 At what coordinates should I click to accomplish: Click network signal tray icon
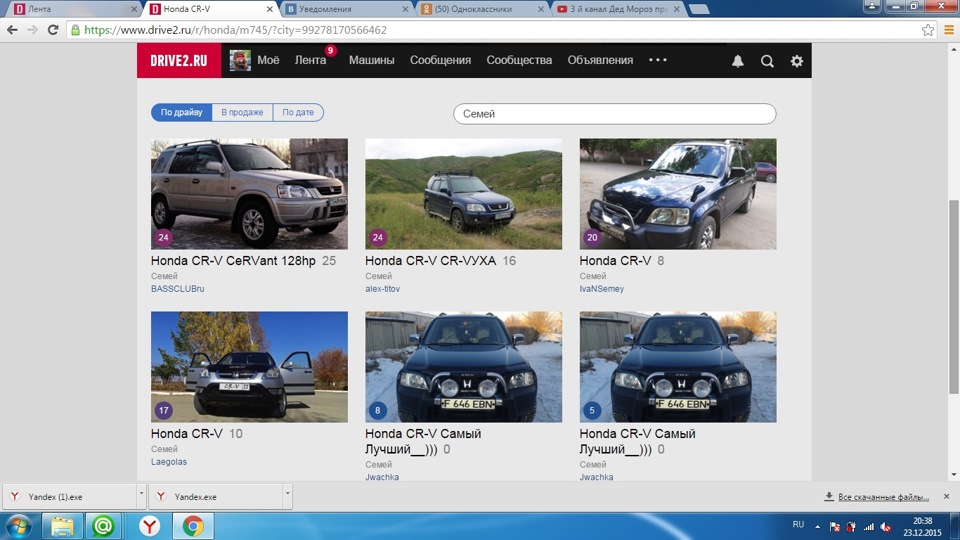tap(869, 527)
